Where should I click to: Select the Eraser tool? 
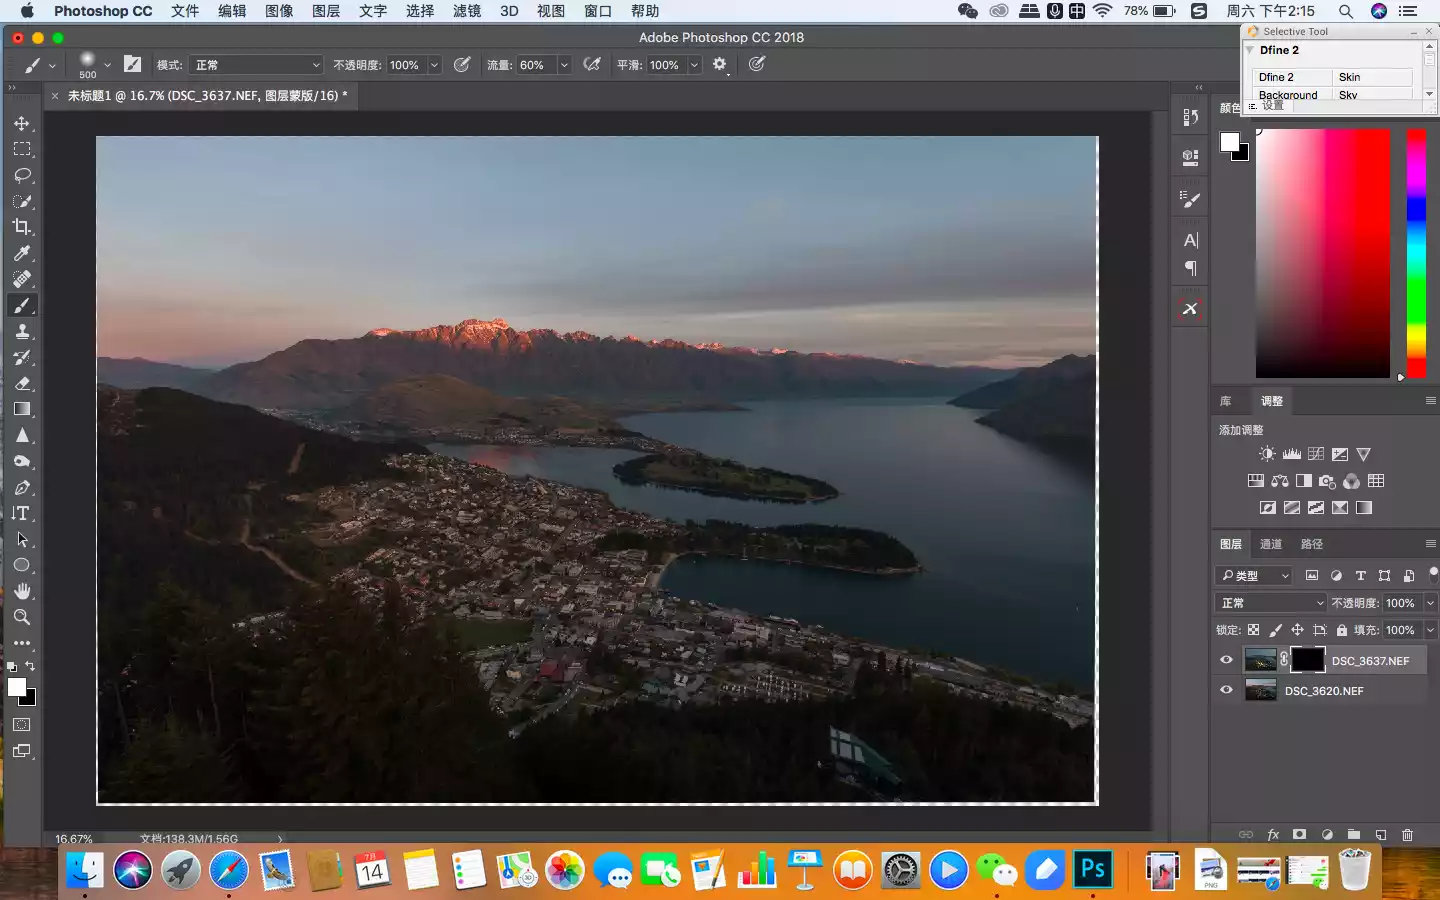pos(22,383)
